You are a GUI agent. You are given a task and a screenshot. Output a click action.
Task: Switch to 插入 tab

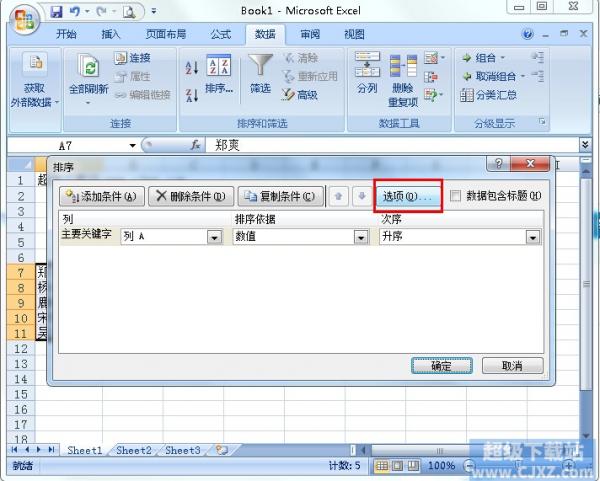coord(111,34)
